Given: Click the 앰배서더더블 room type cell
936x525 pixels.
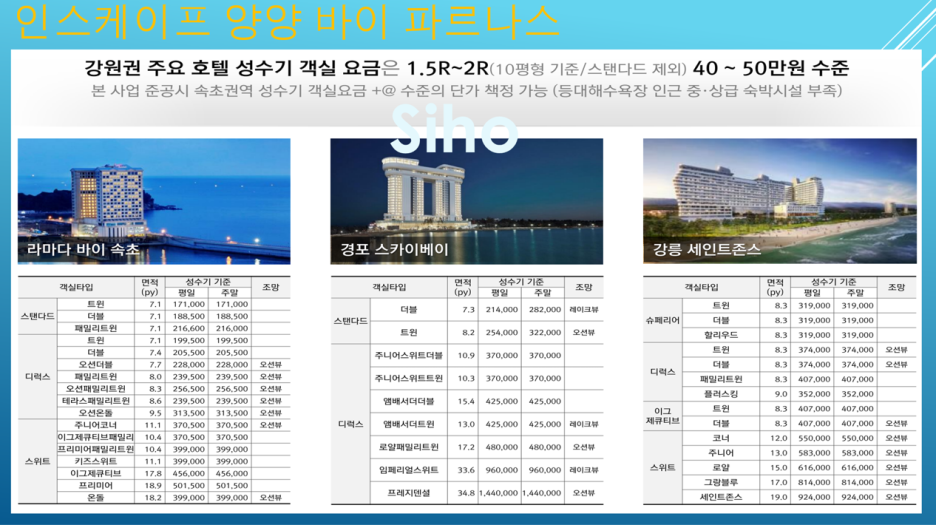Looking at the screenshot, I should click(409, 401).
